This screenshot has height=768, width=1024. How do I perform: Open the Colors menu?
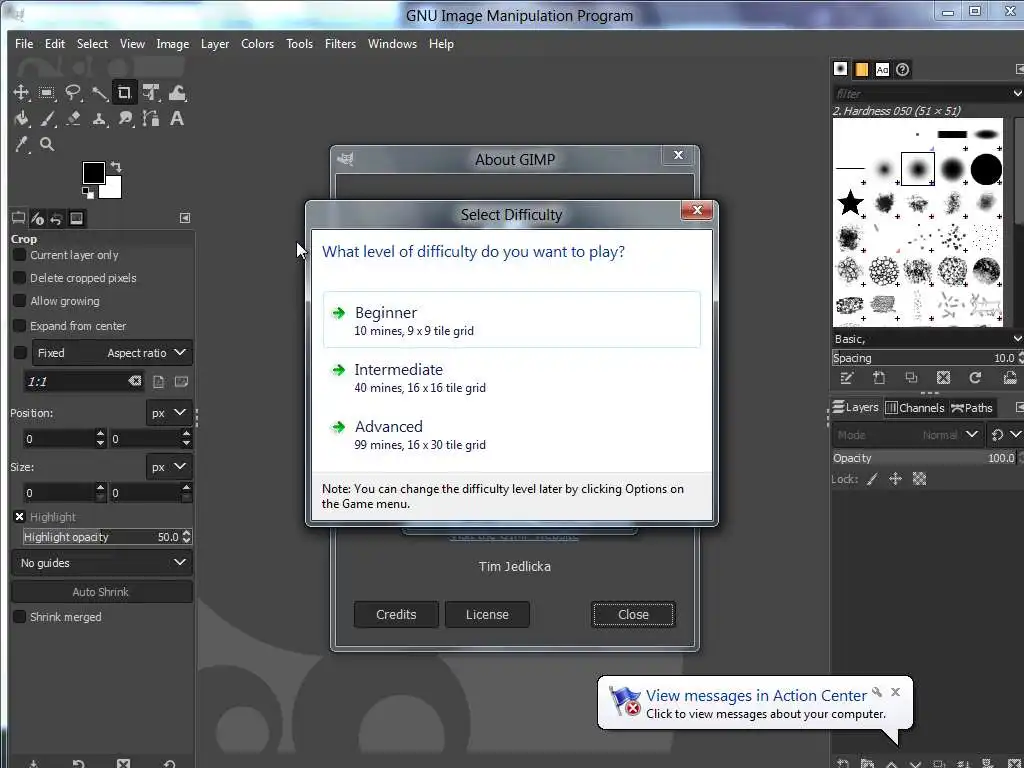pyautogui.click(x=257, y=44)
